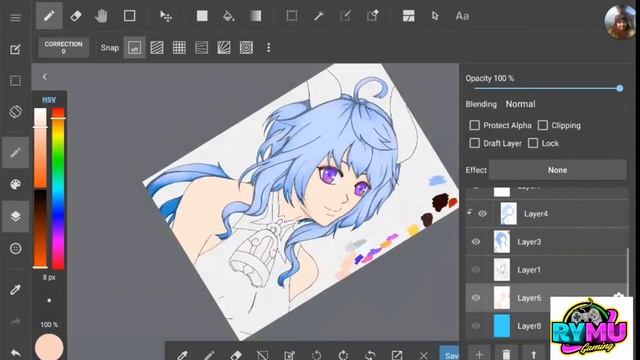
Task: Enable Clipping checkbox
Action: click(542, 125)
